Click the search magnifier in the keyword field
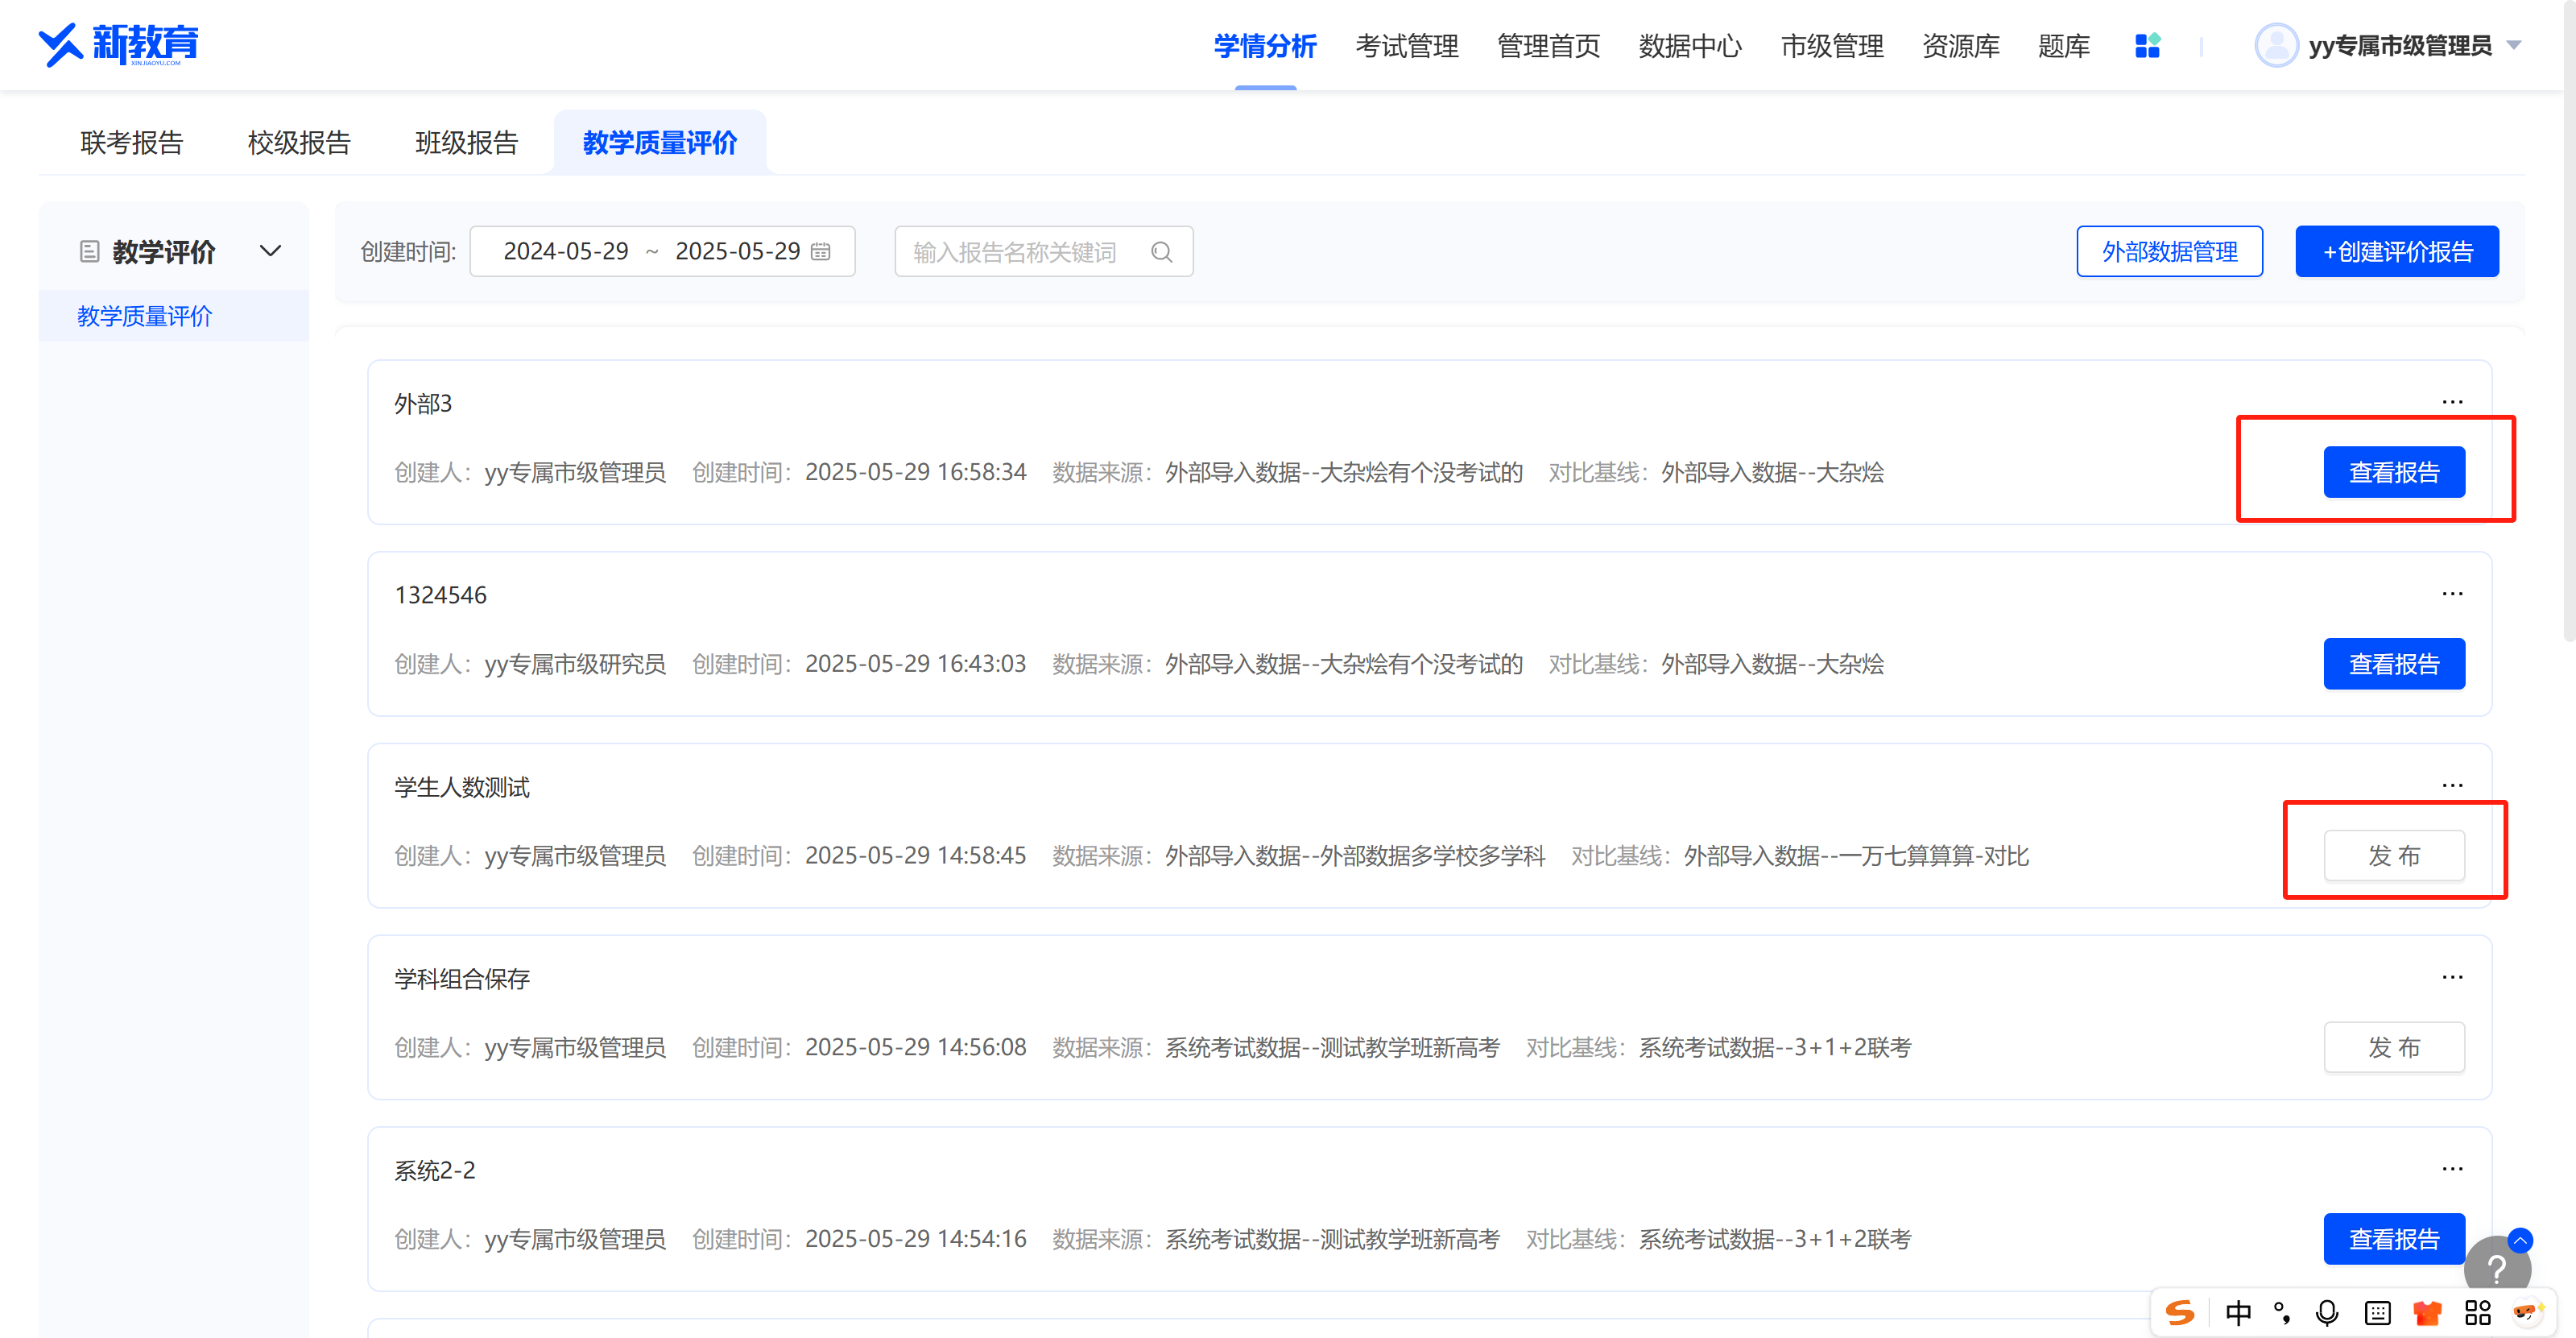The height and width of the screenshot is (1338, 2576). point(1161,252)
